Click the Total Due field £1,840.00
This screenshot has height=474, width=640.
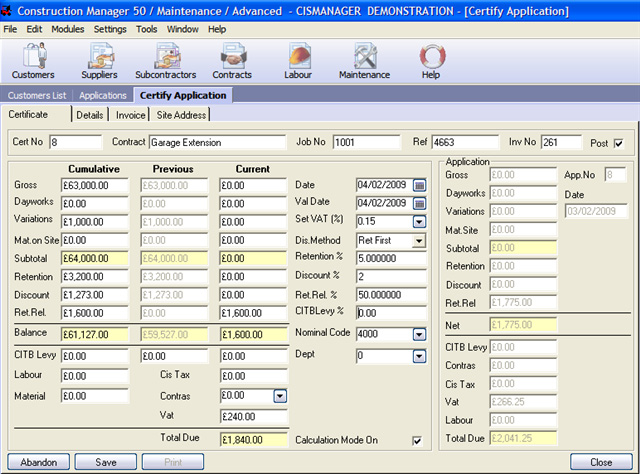click(253, 440)
